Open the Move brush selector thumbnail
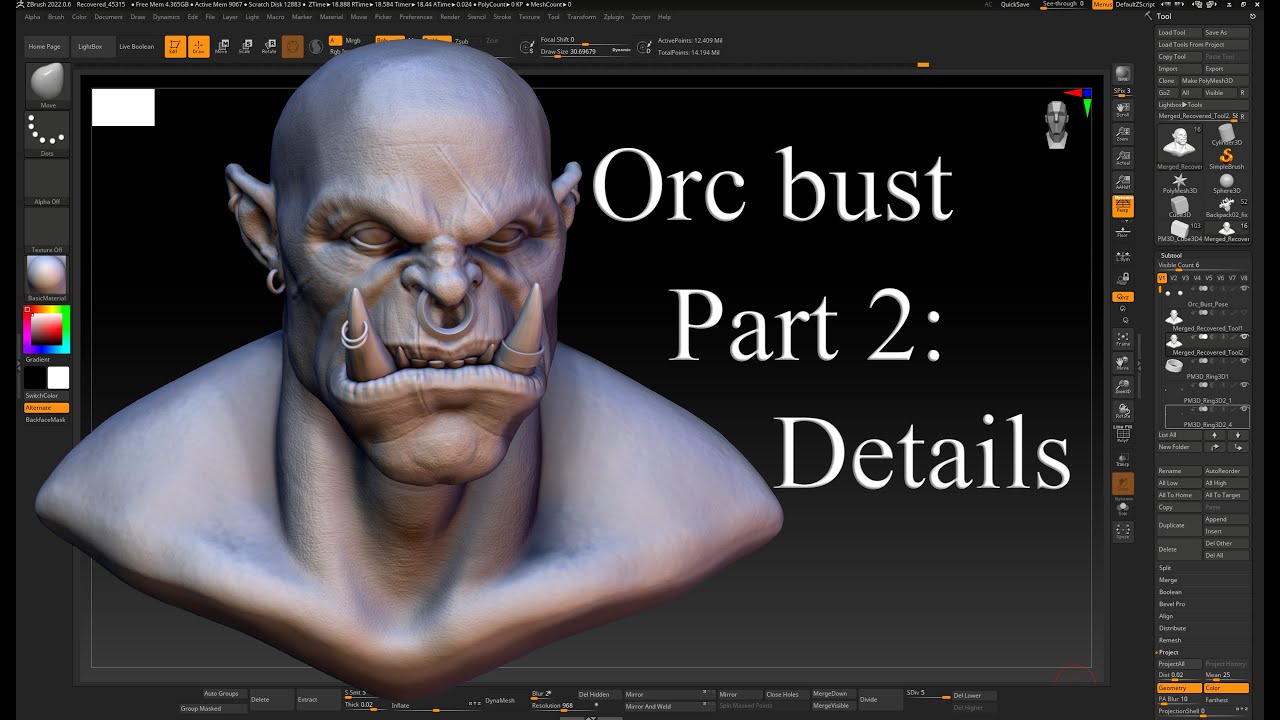 tap(48, 85)
